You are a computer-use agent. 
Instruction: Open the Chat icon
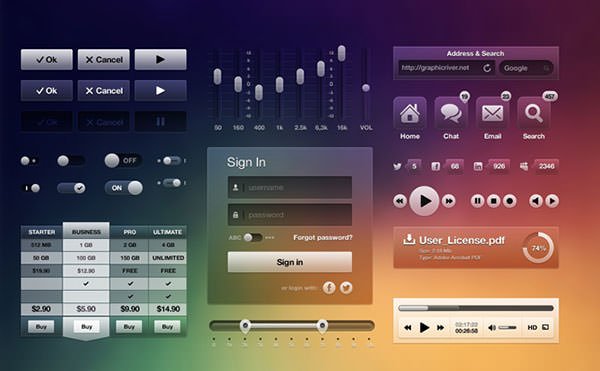point(451,114)
